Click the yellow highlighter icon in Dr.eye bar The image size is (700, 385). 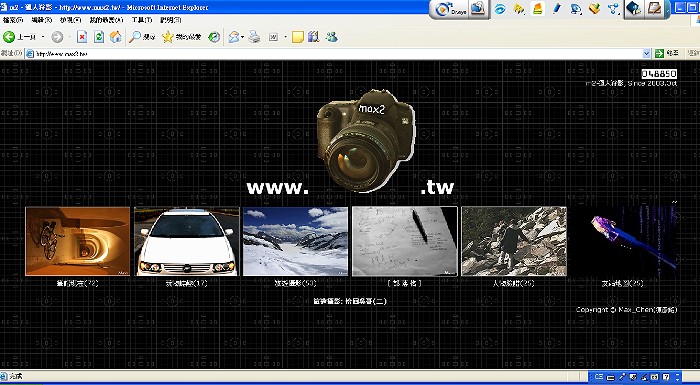pos(519,9)
